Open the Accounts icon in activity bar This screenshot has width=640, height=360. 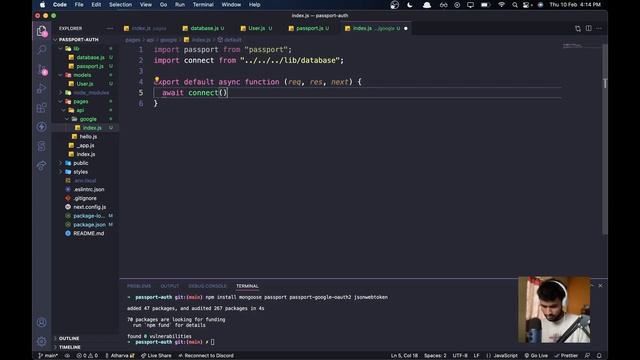42,322
